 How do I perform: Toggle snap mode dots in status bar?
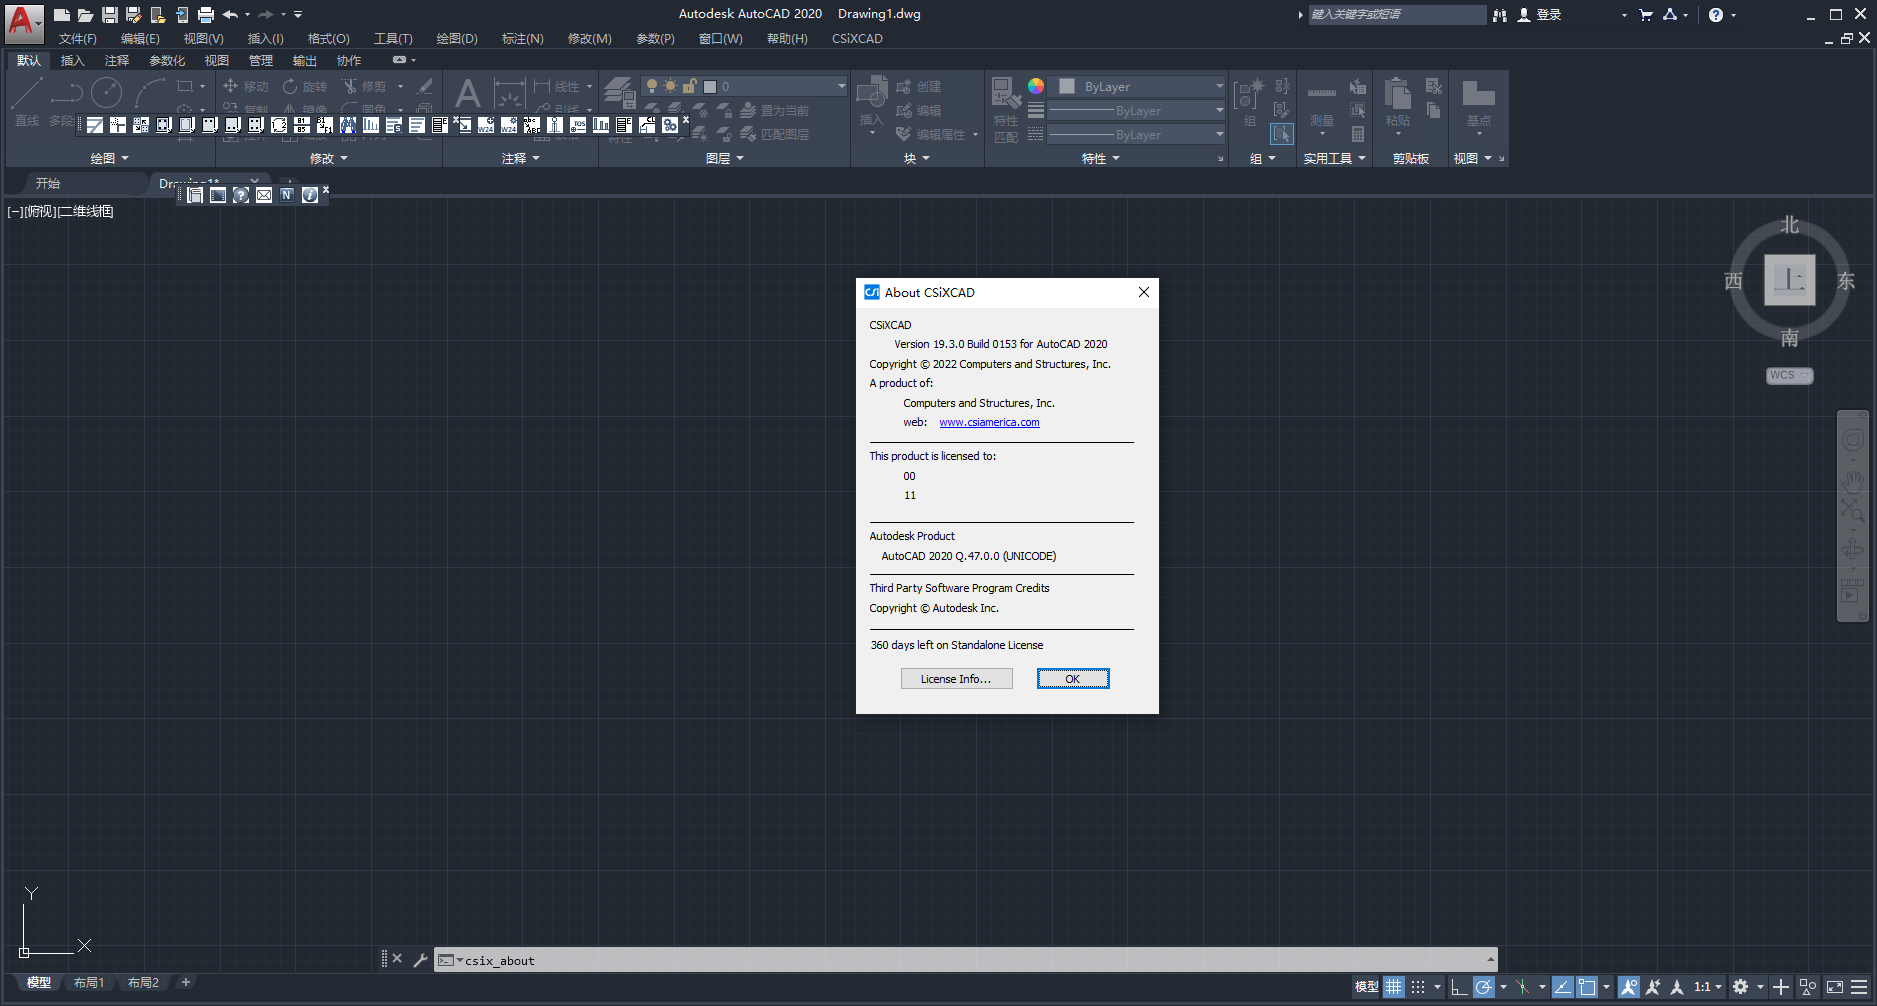click(1418, 987)
